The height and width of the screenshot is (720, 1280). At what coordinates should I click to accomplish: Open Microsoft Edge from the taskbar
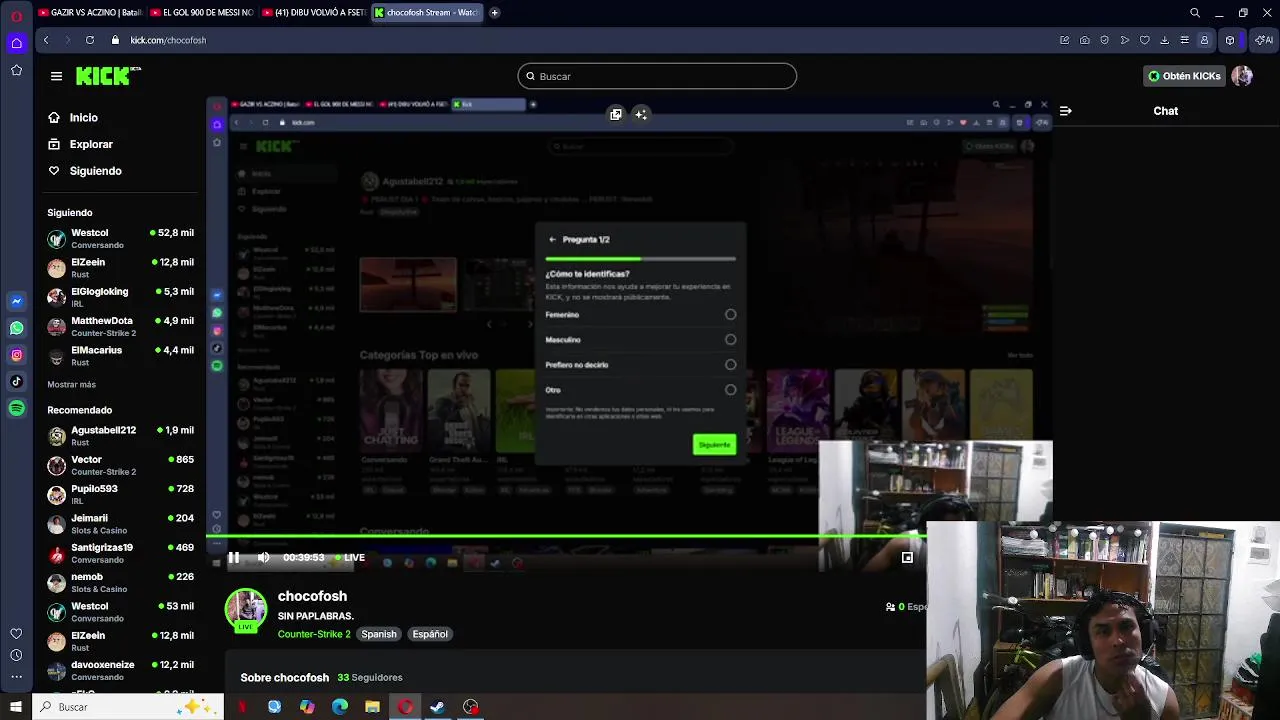[340, 707]
